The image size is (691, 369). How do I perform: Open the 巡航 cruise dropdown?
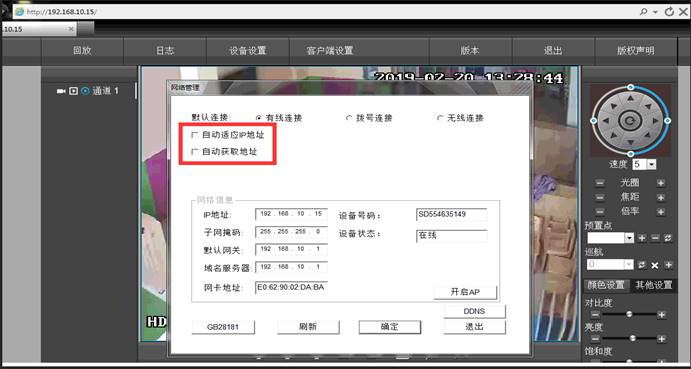click(629, 265)
